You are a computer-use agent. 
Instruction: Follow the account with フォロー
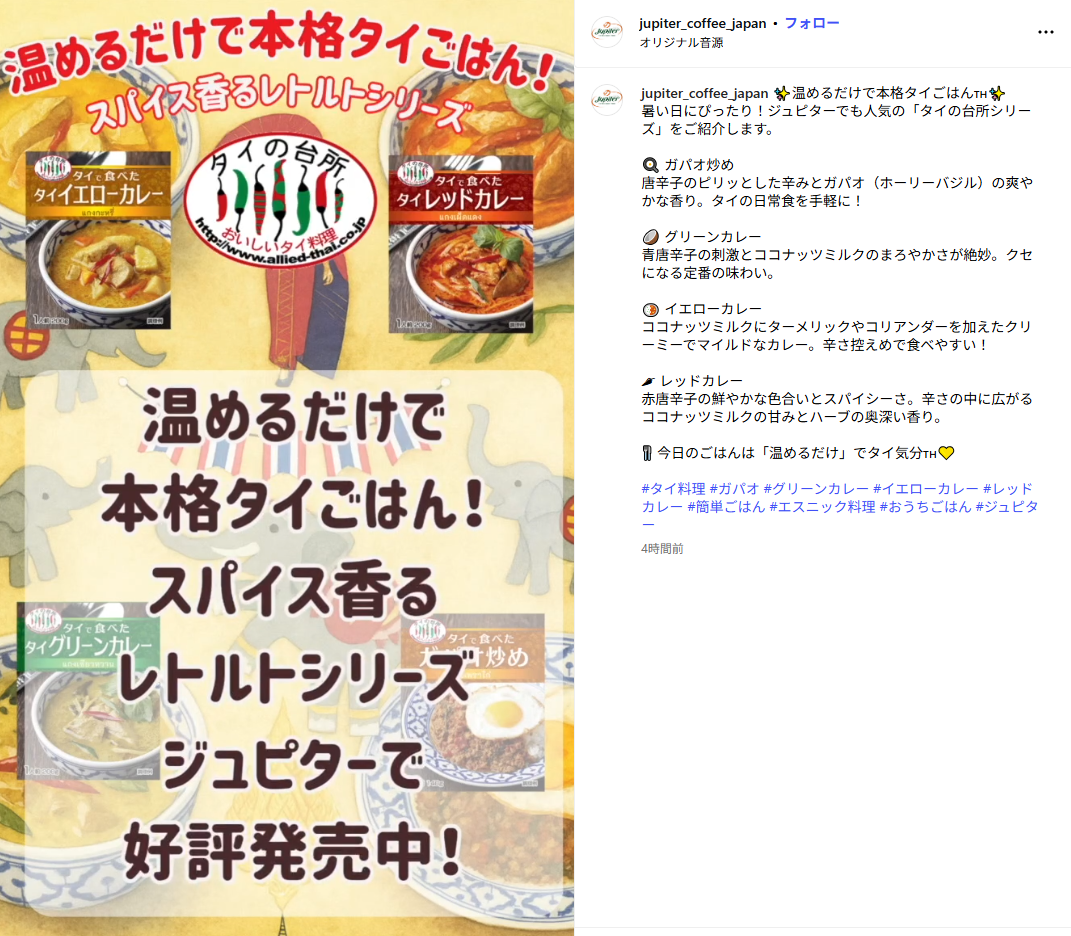(x=812, y=23)
